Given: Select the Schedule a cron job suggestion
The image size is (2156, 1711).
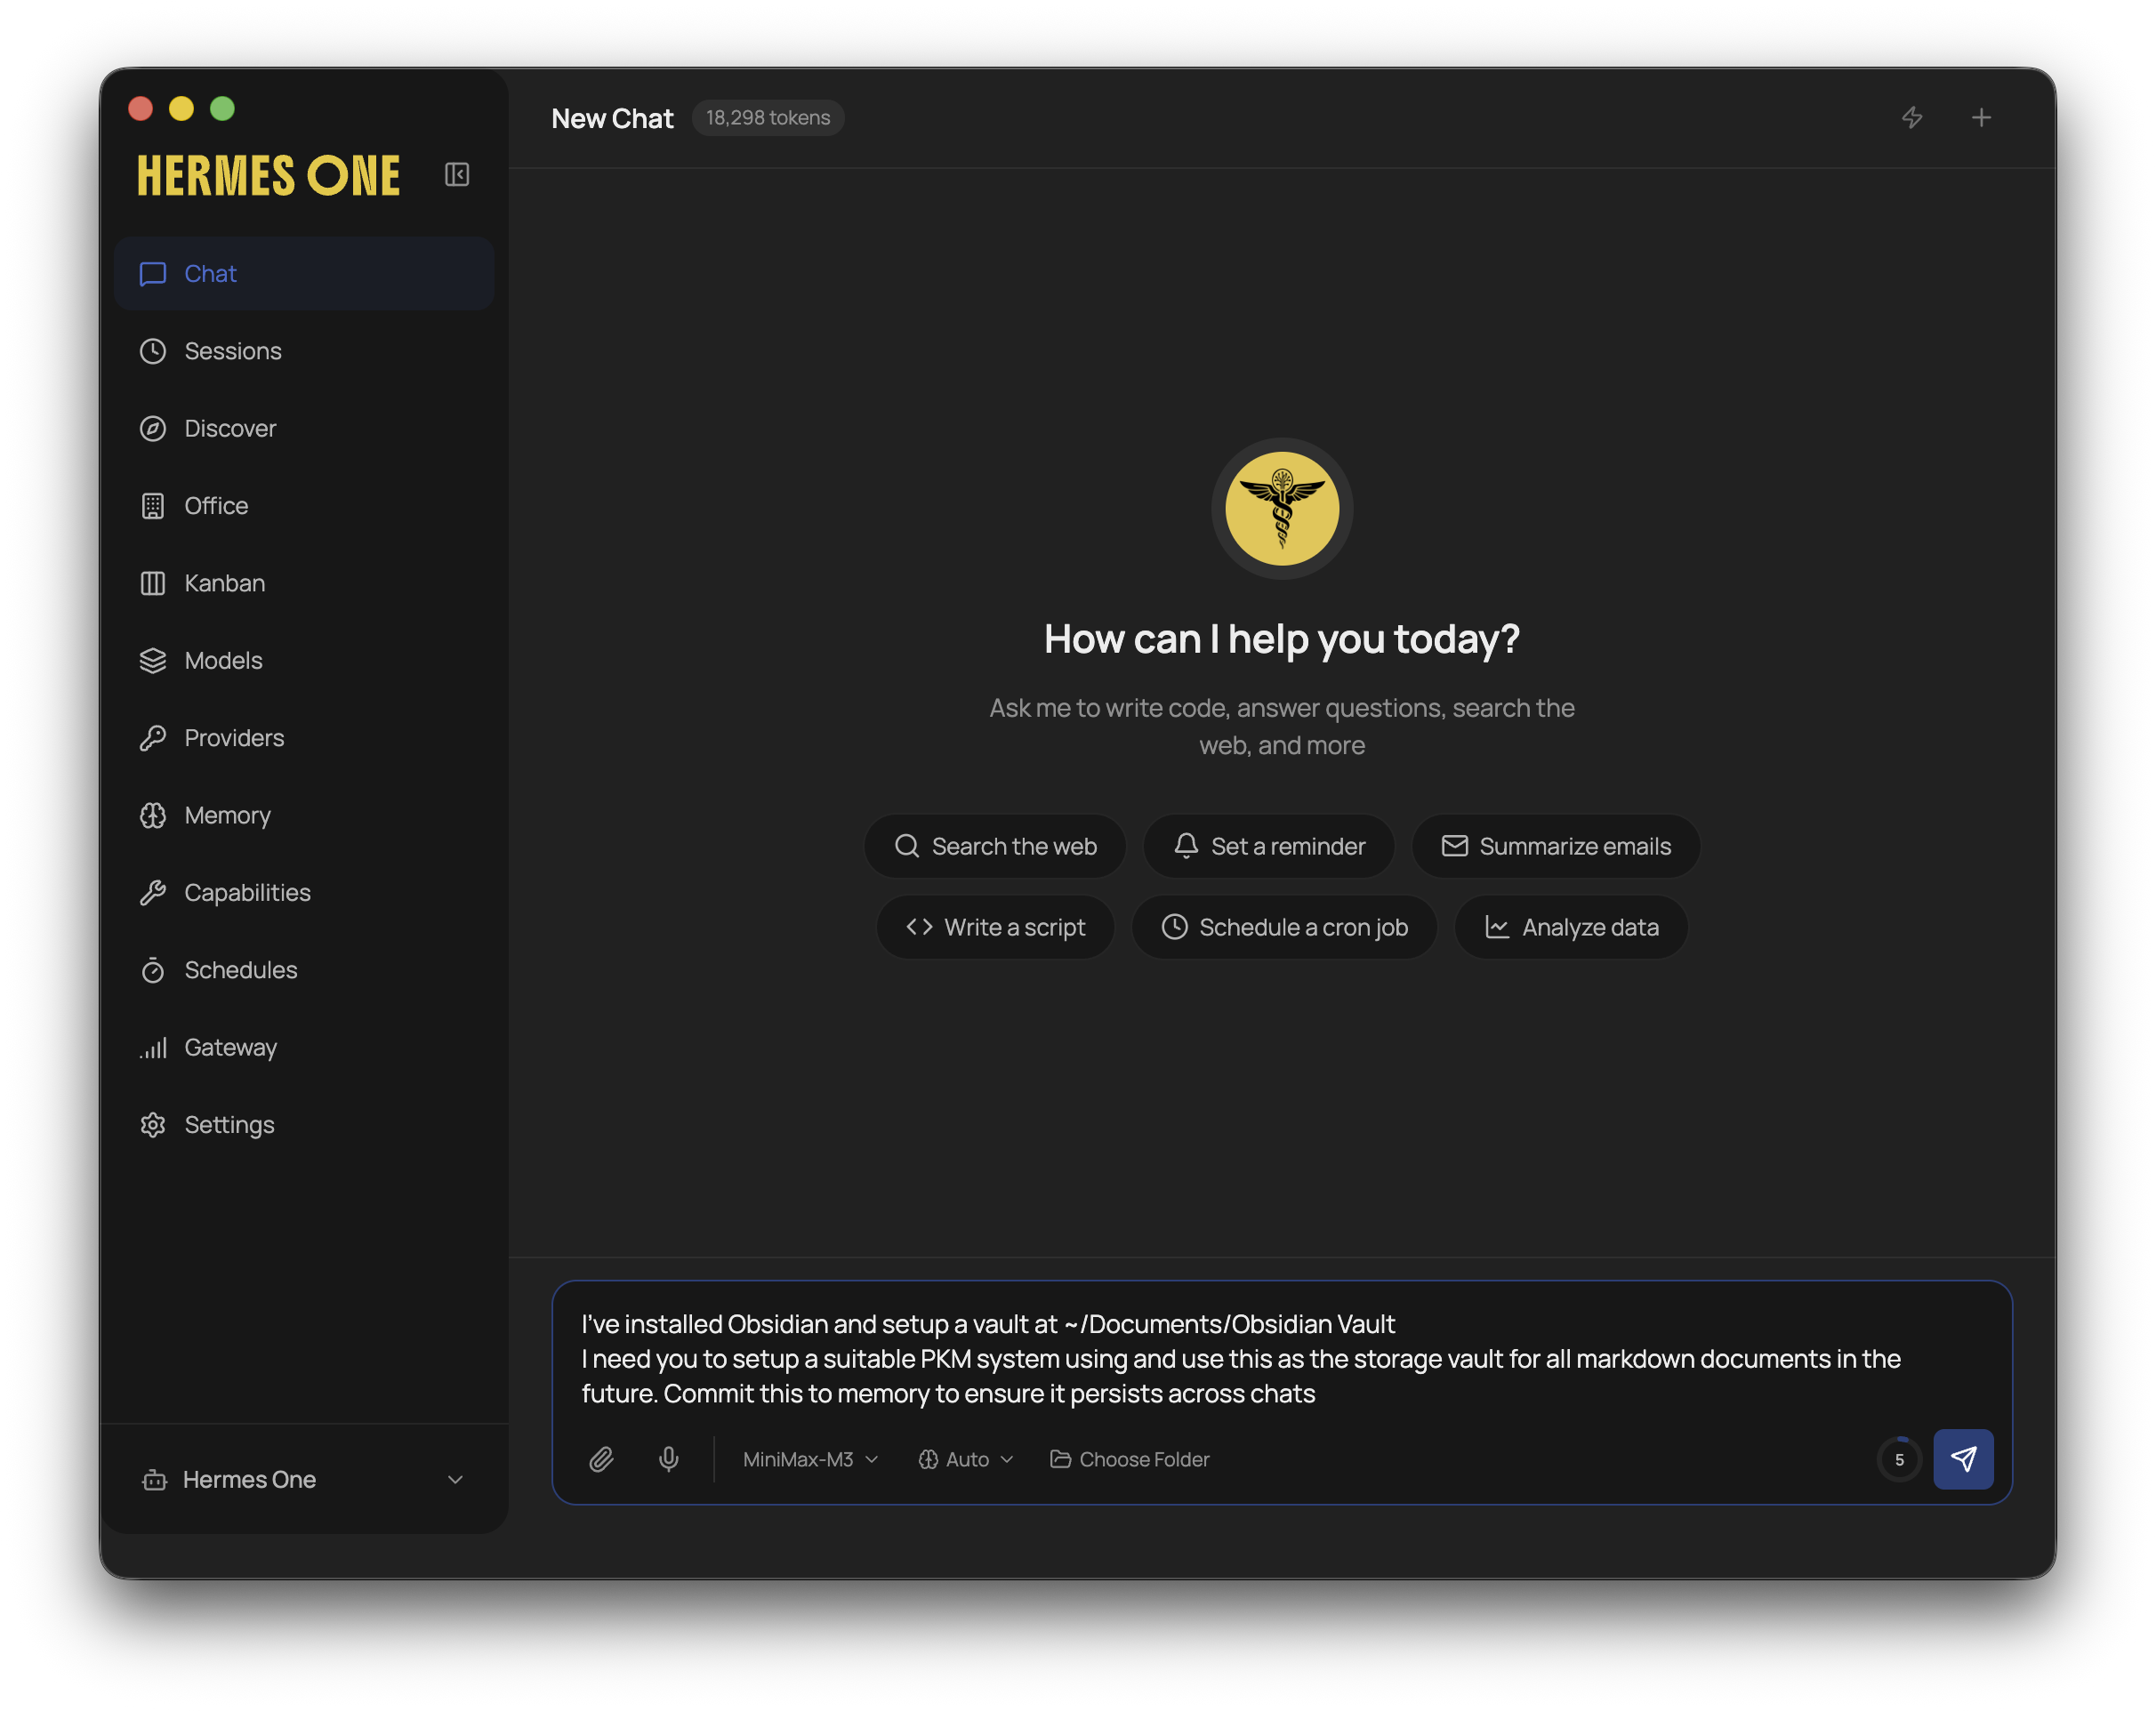Looking at the screenshot, I should (x=1284, y=927).
